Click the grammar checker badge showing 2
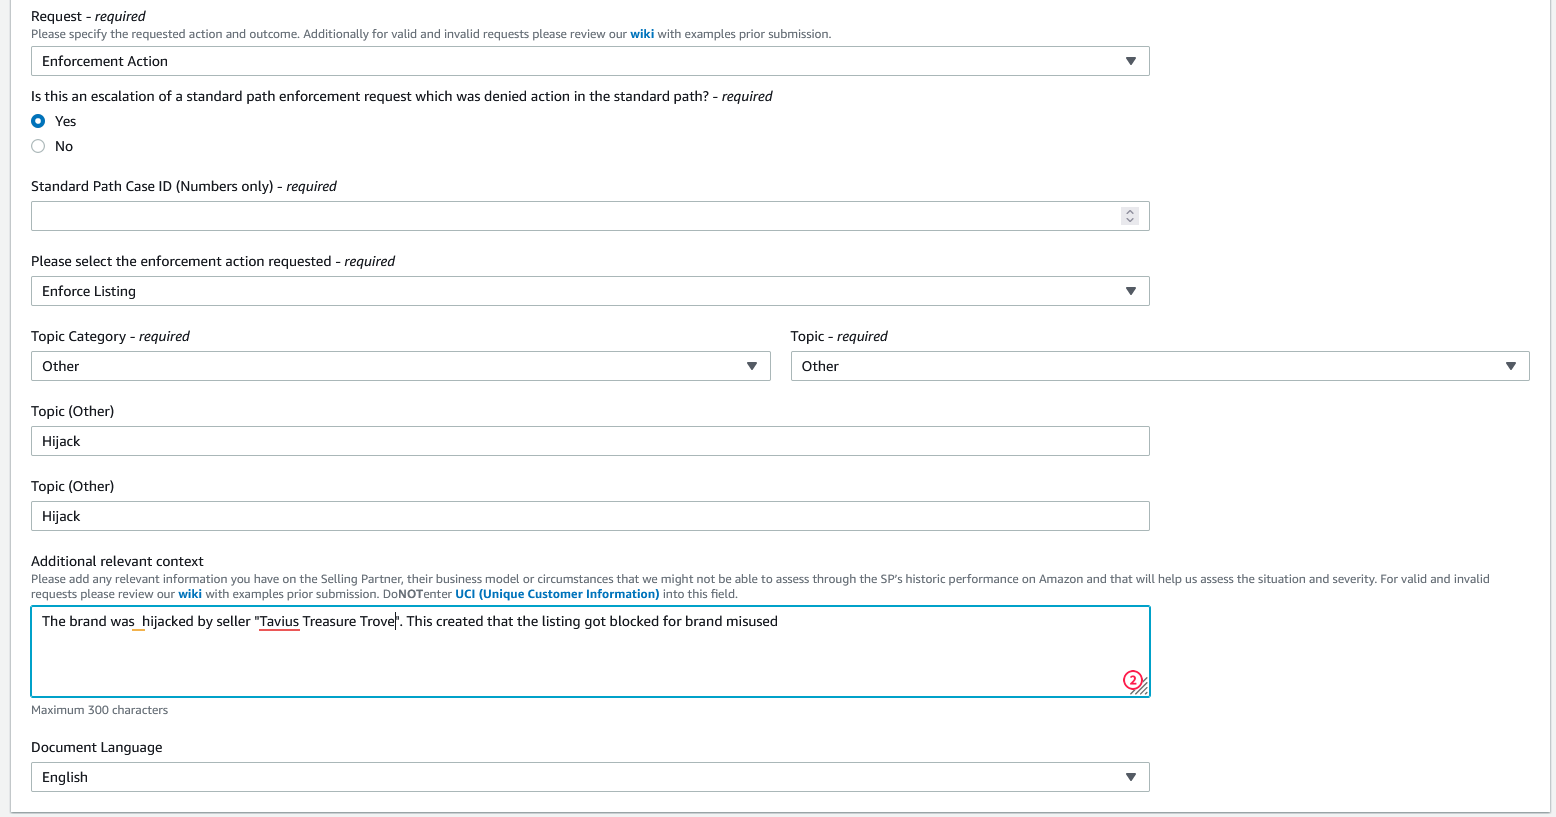 1132,680
